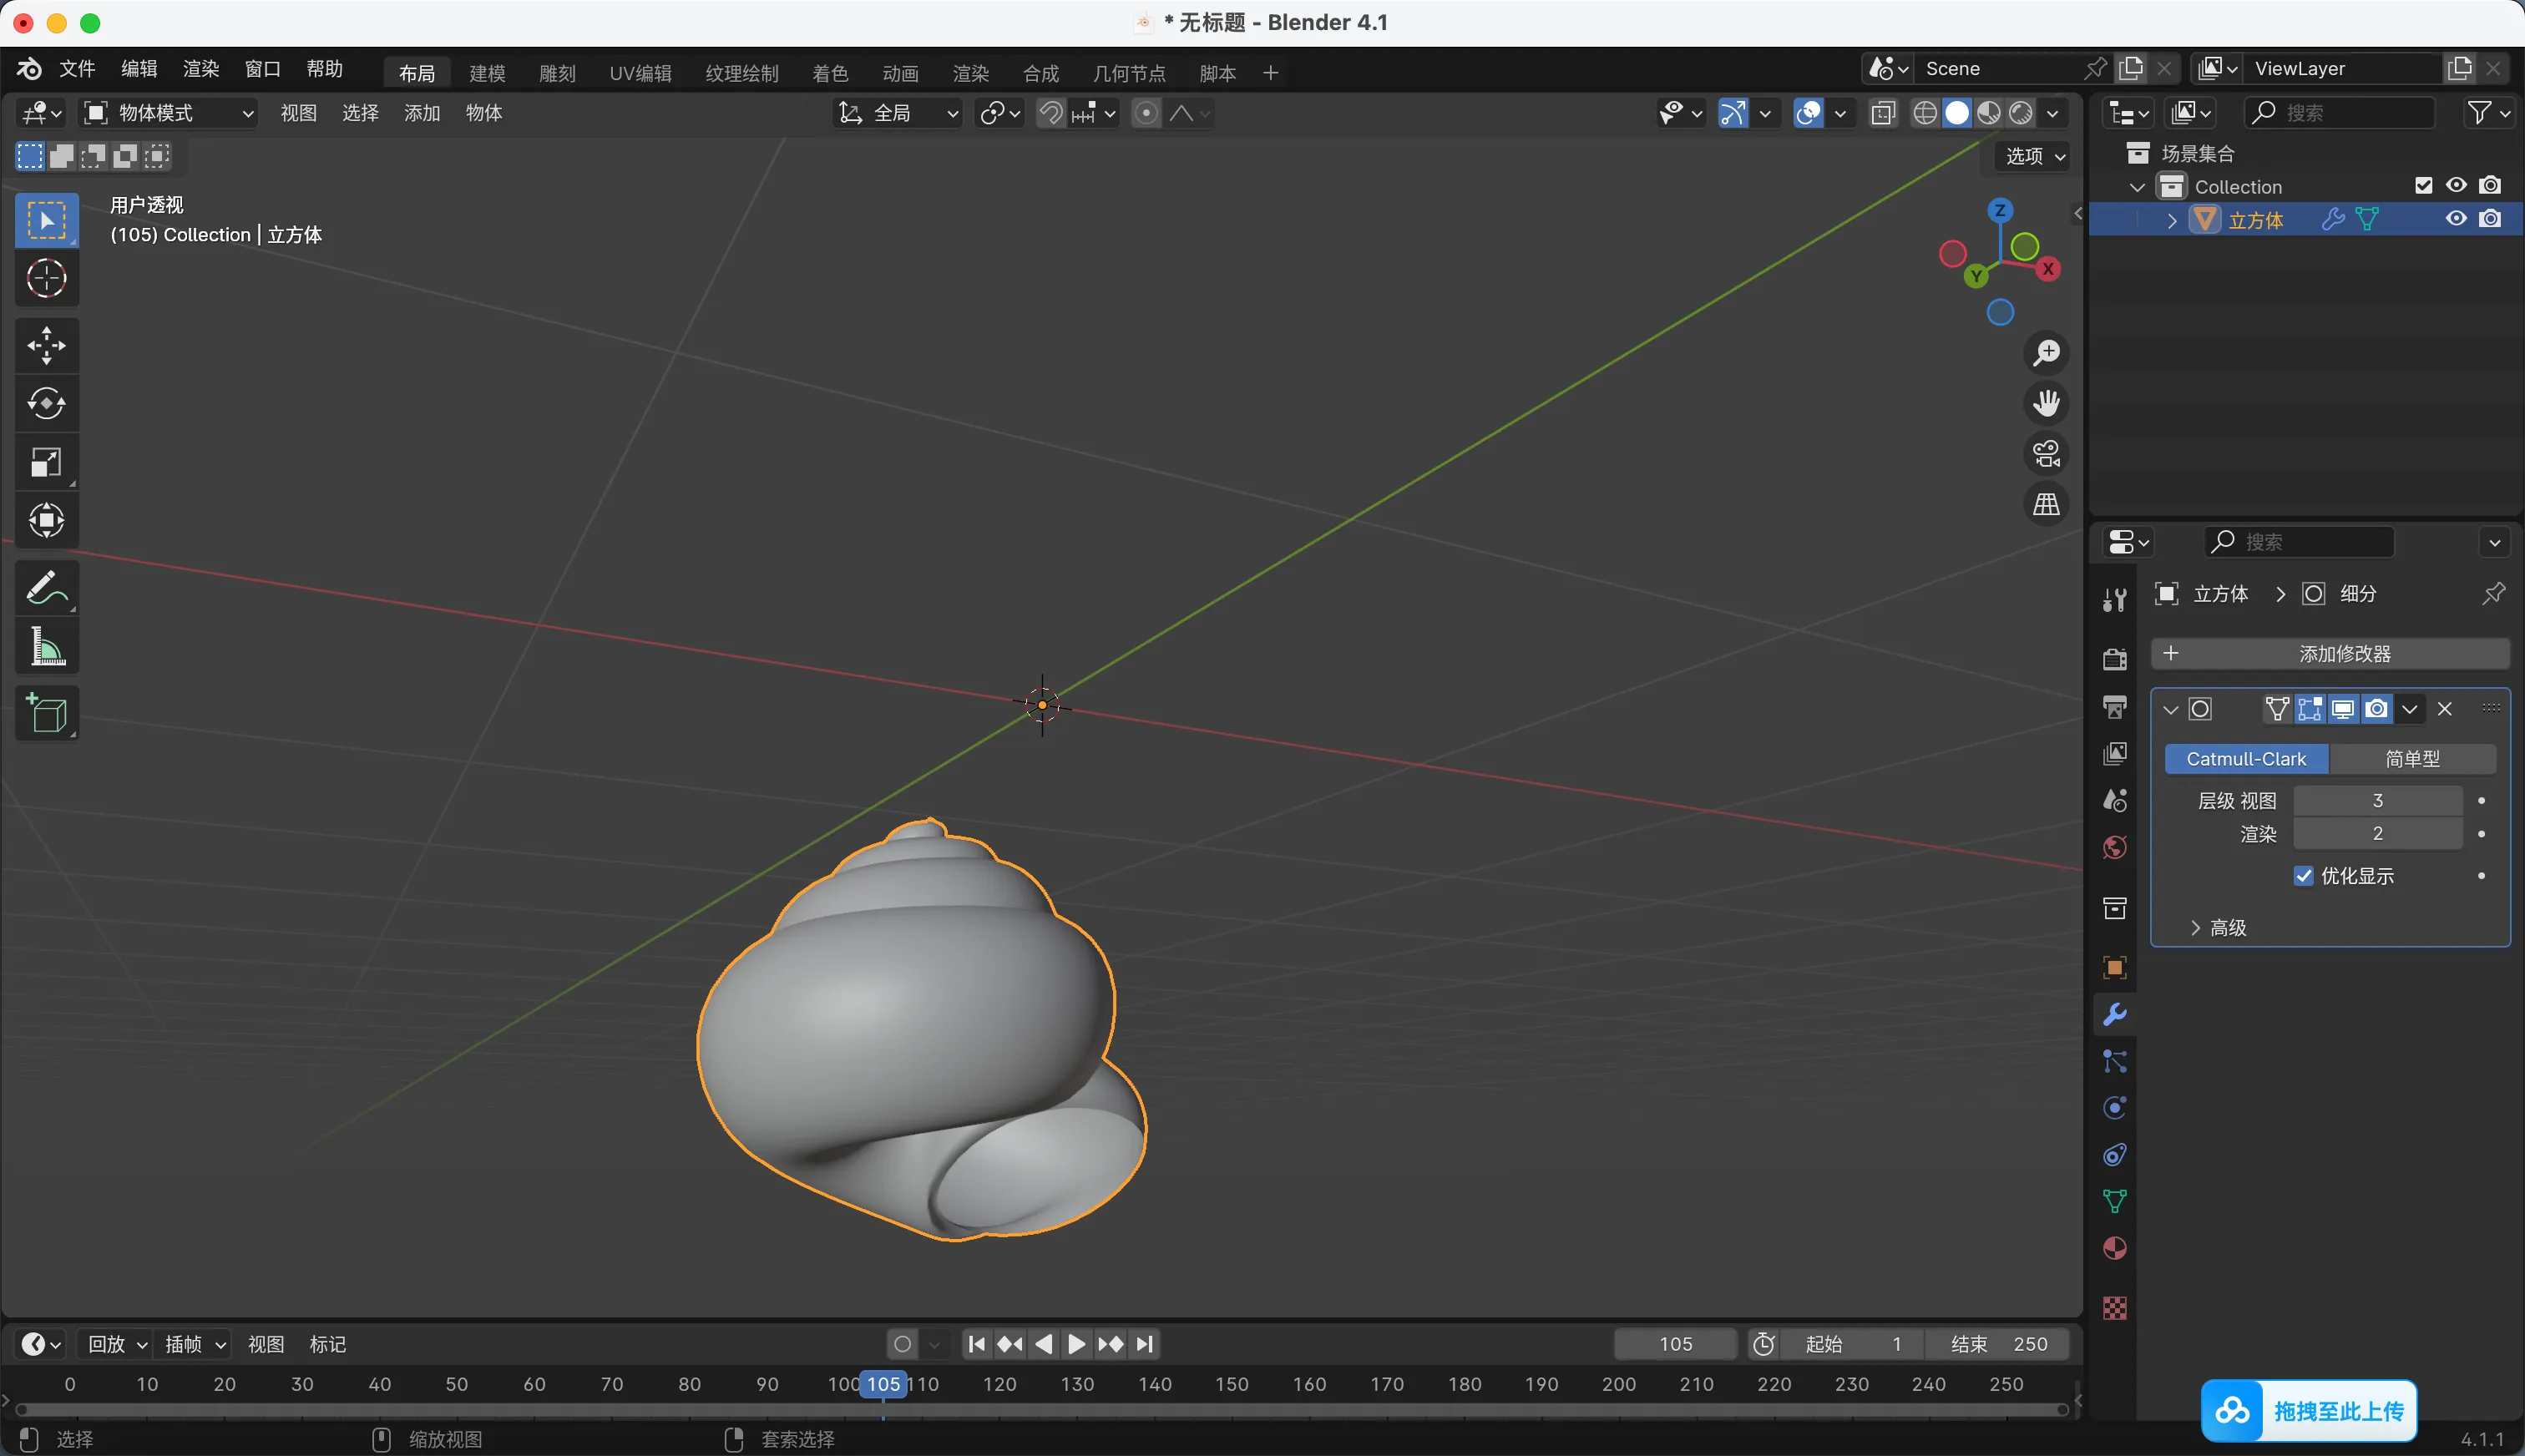Select the Rotate tool

click(46, 404)
